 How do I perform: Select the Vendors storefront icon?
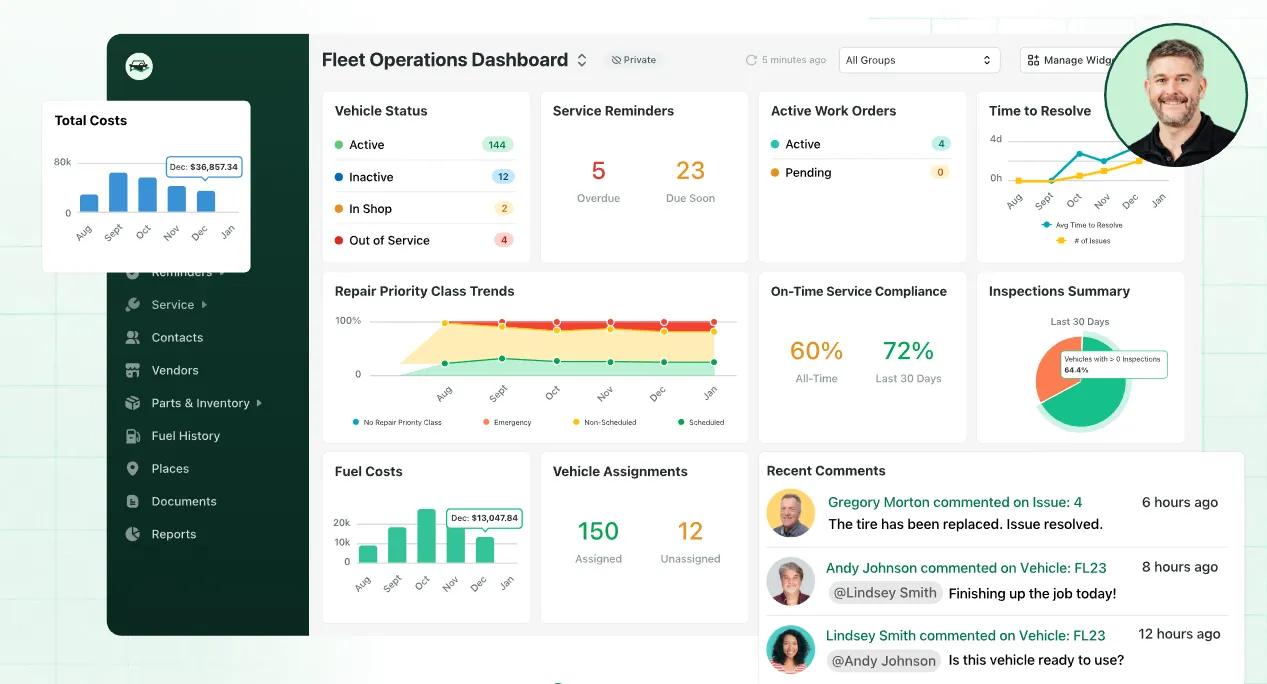[133, 370]
